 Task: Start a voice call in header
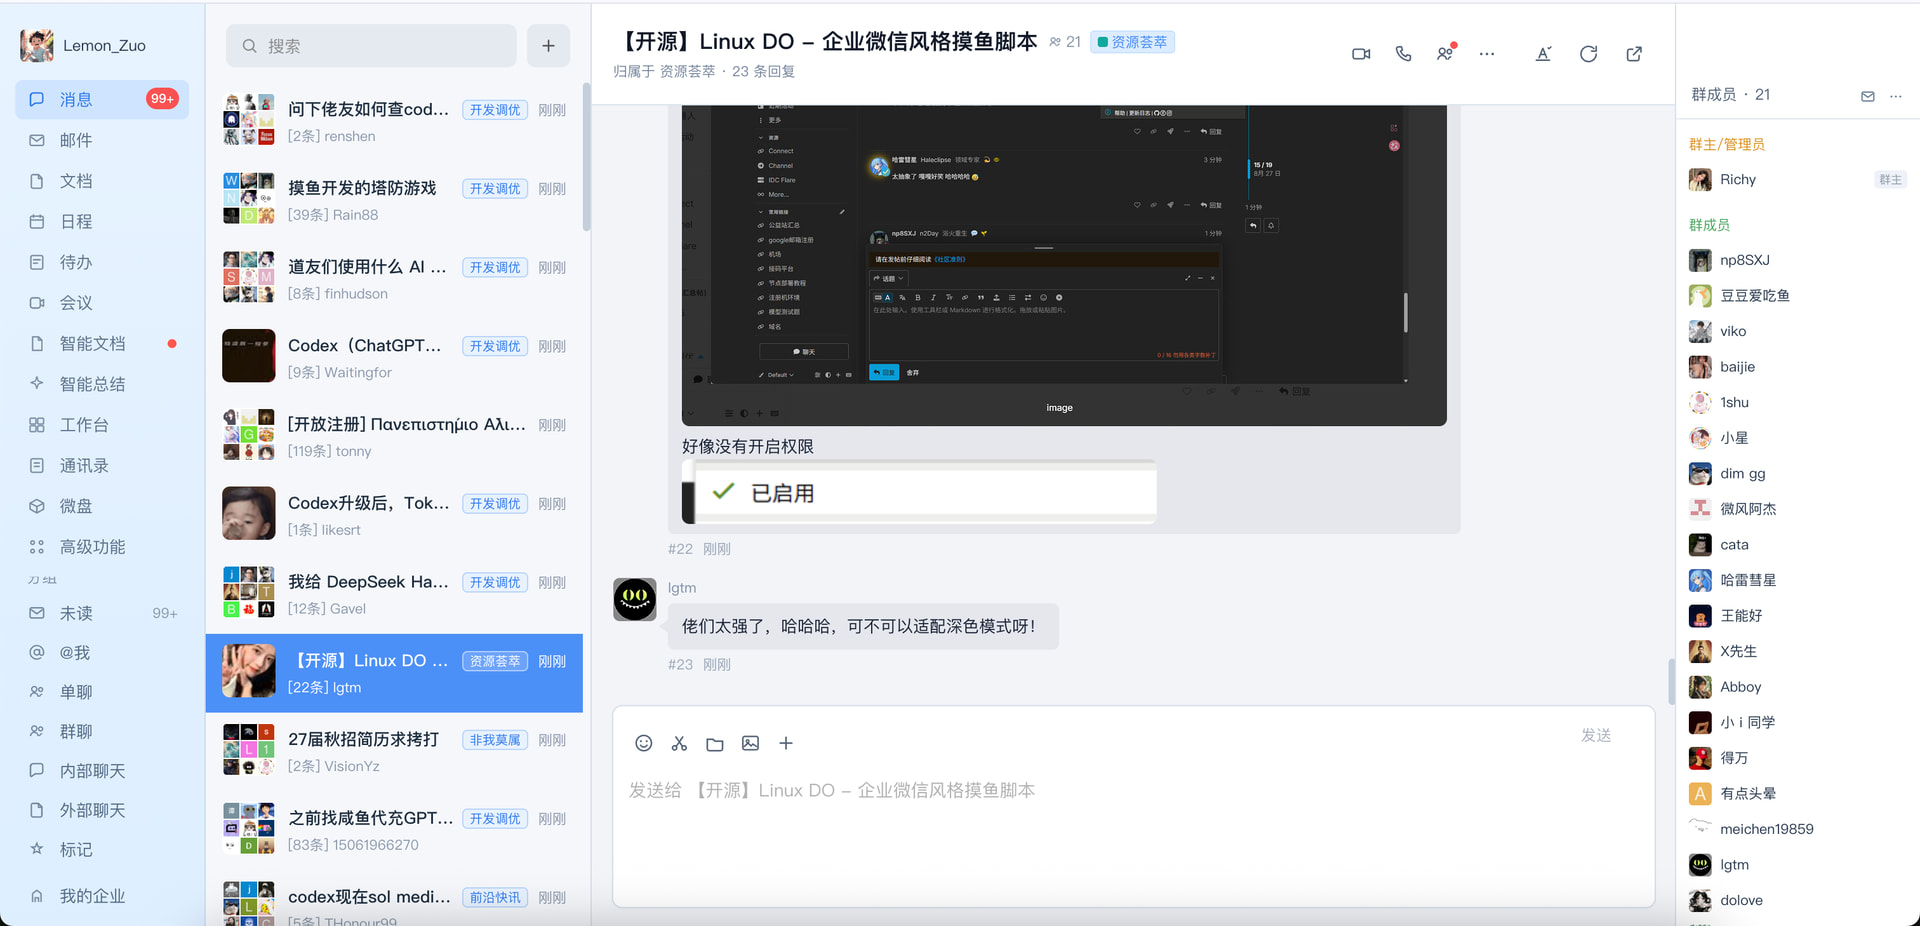[x=1403, y=54]
